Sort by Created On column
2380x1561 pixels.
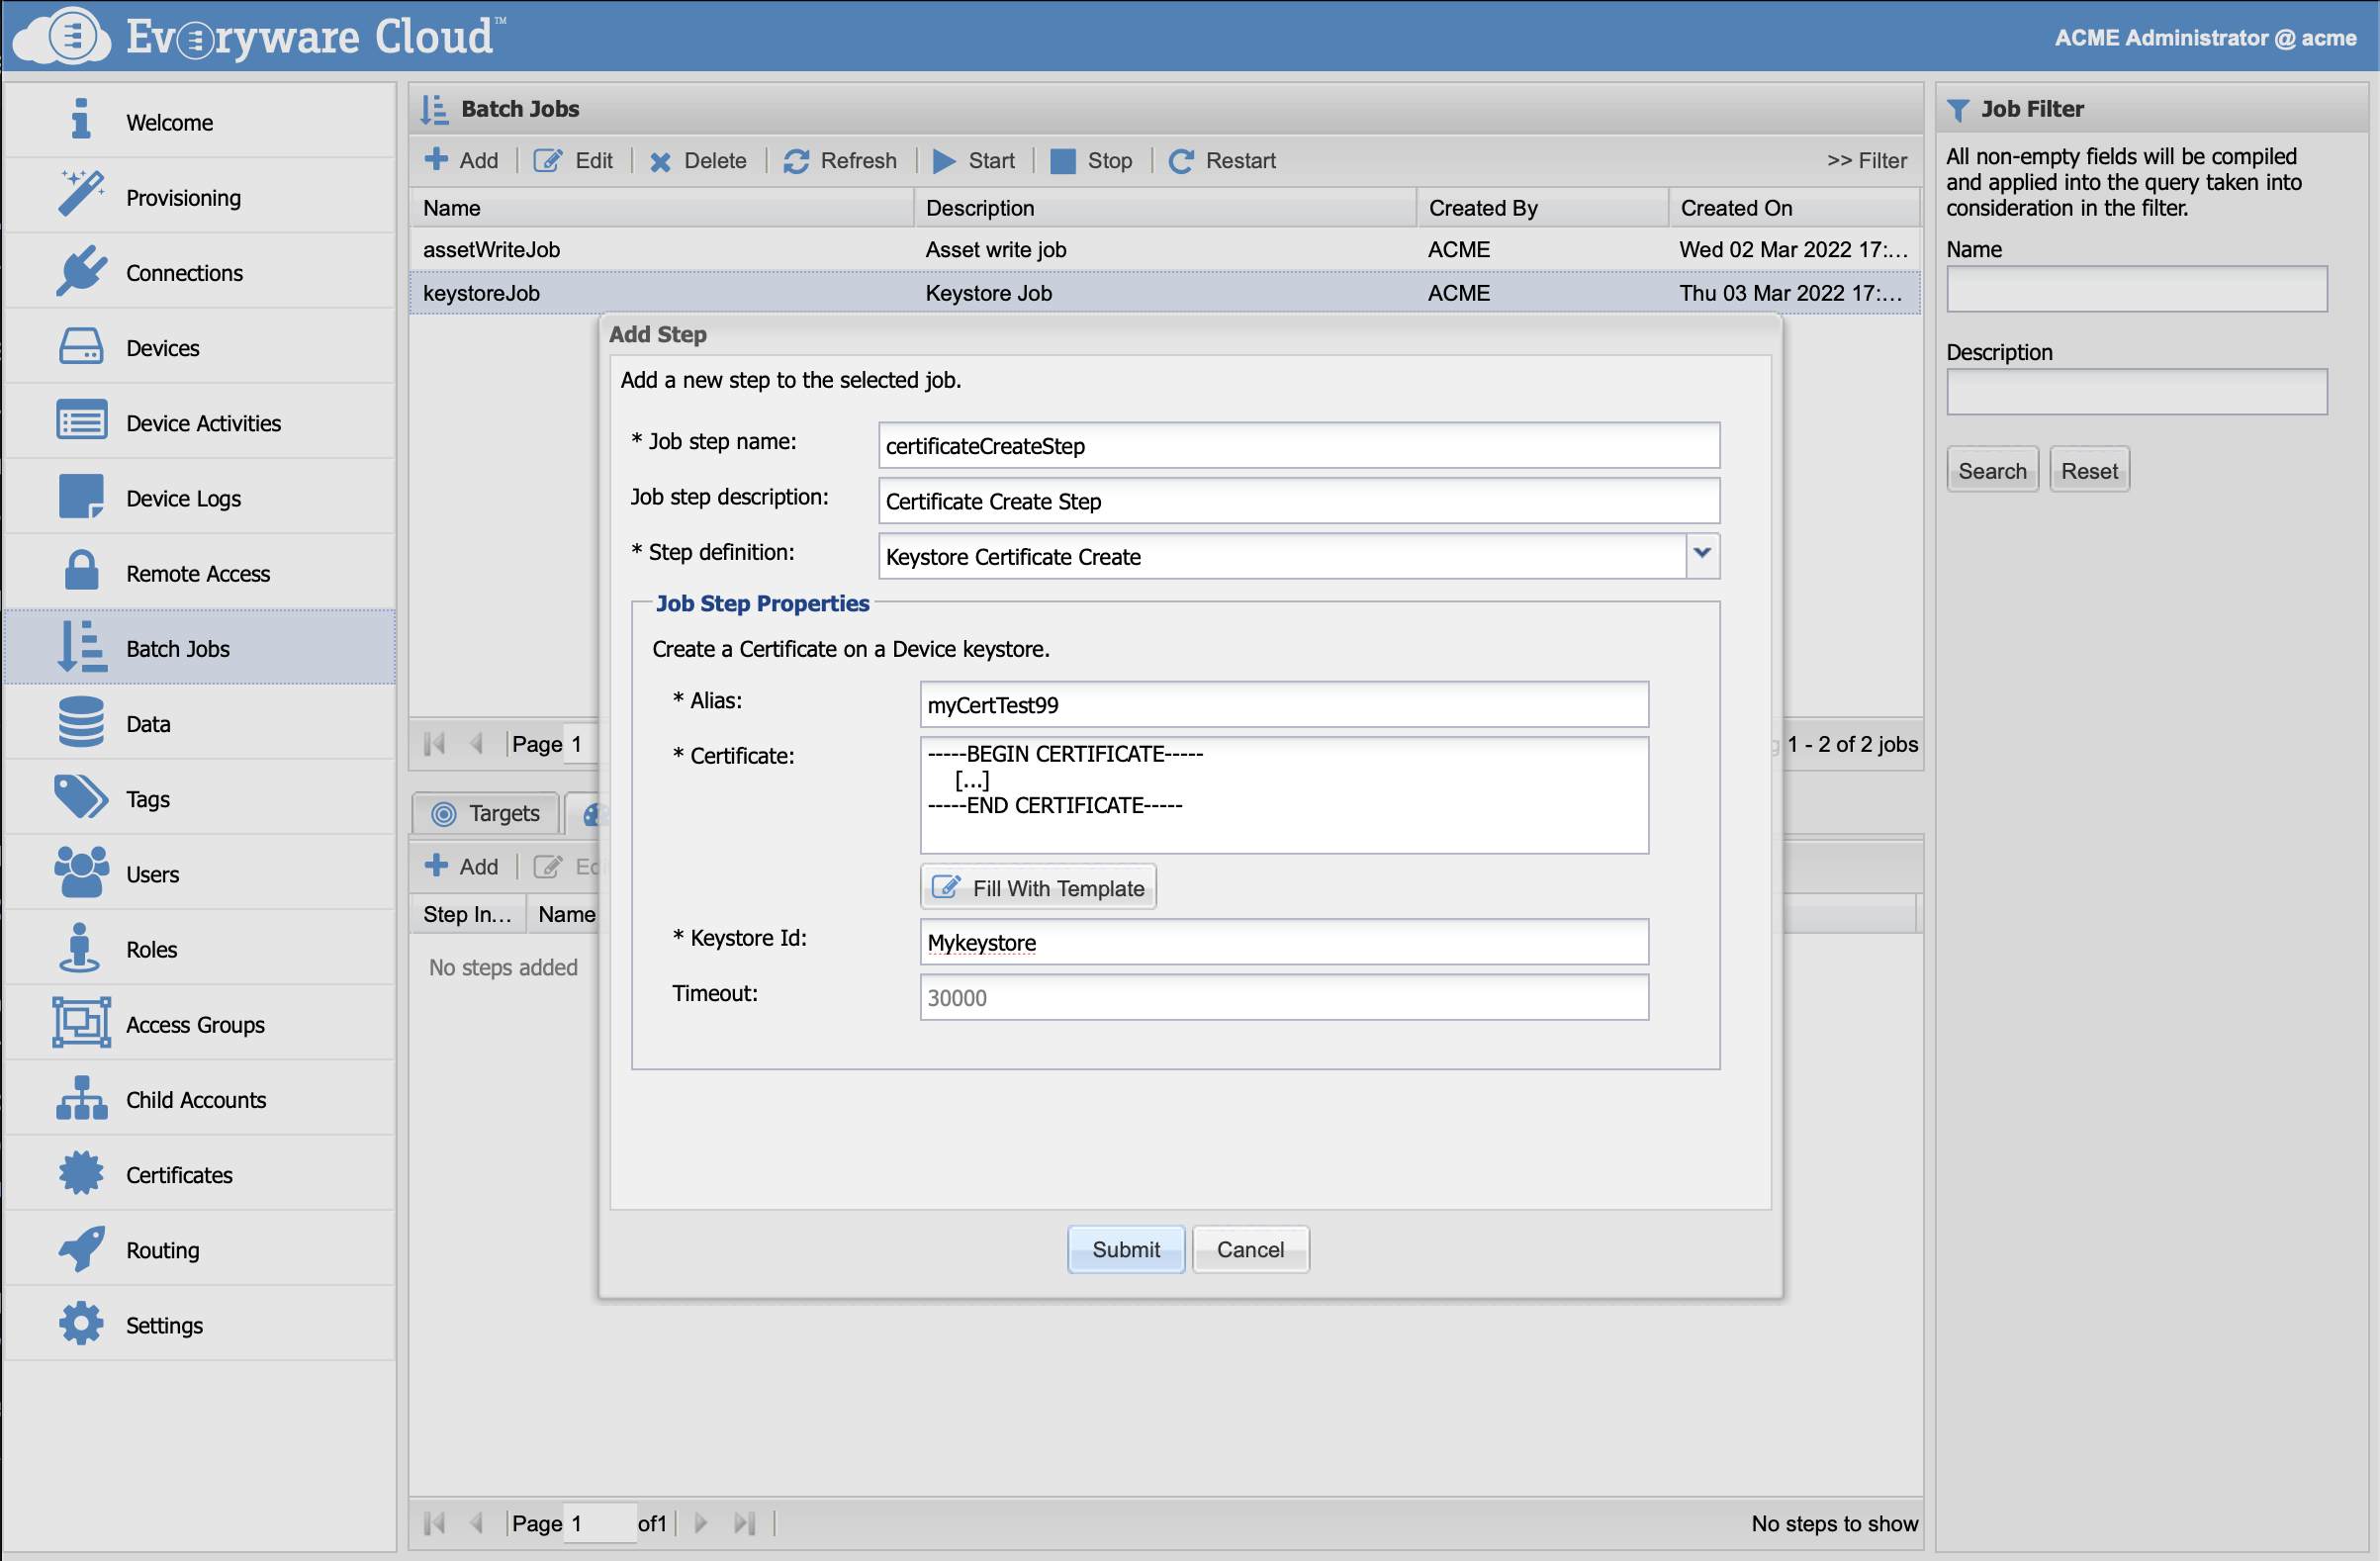(x=1793, y=207)
